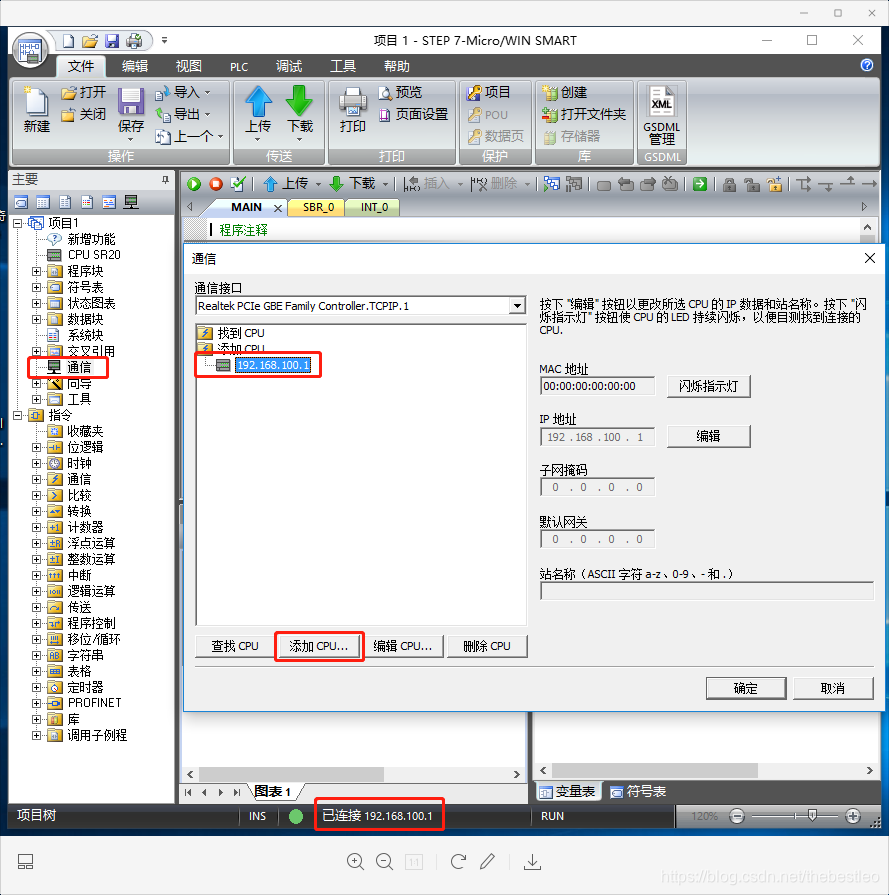The height and width of the screenshot is (895, 889).
Task: Click the 找到 CPU folder in the dialog
Action: point(240,333)
